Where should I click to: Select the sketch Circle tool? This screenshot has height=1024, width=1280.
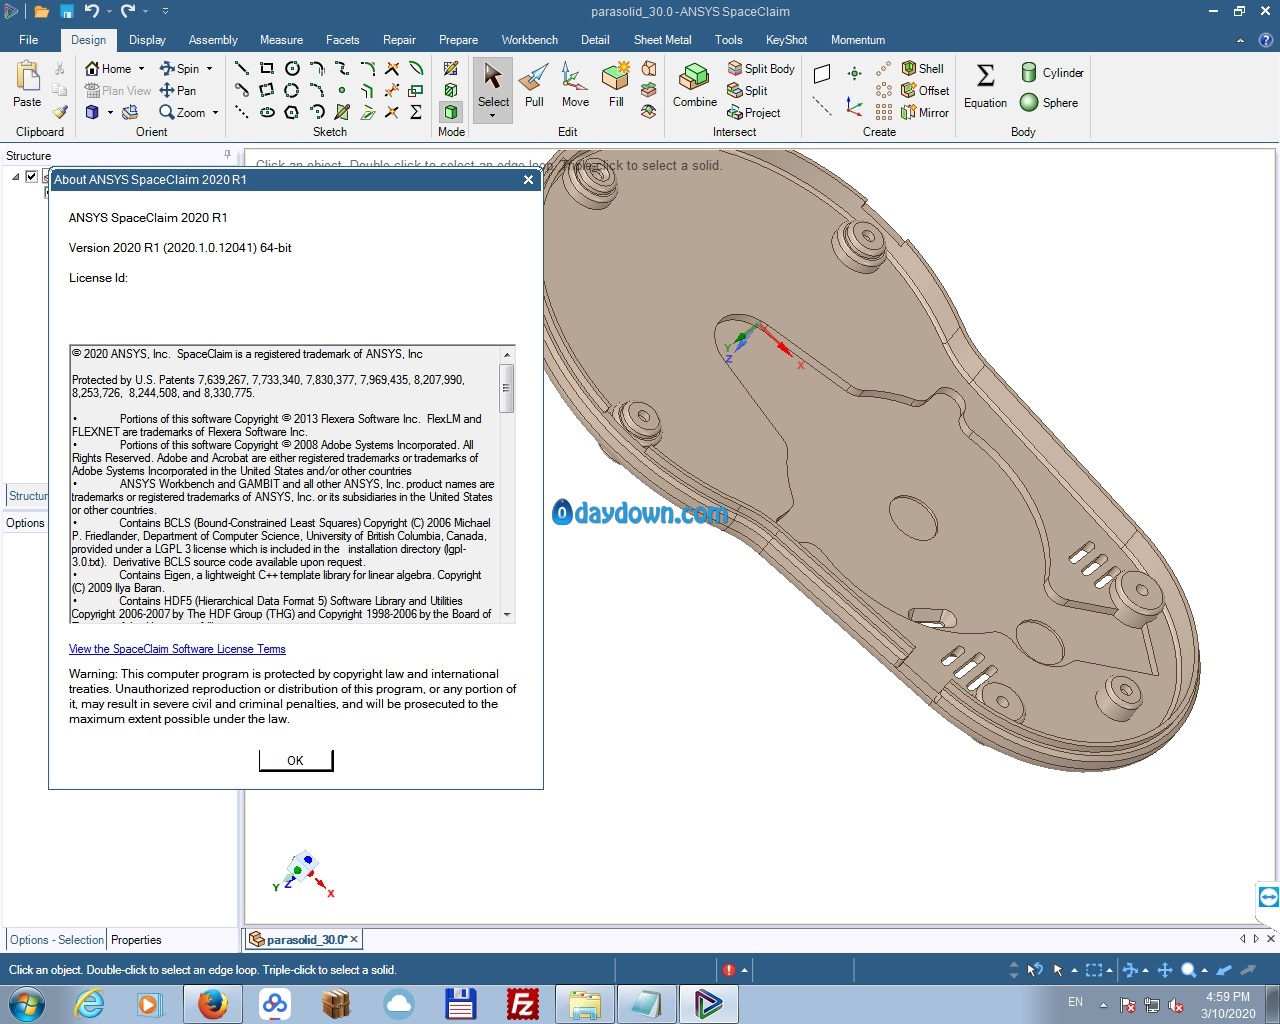tap(292, 68)
